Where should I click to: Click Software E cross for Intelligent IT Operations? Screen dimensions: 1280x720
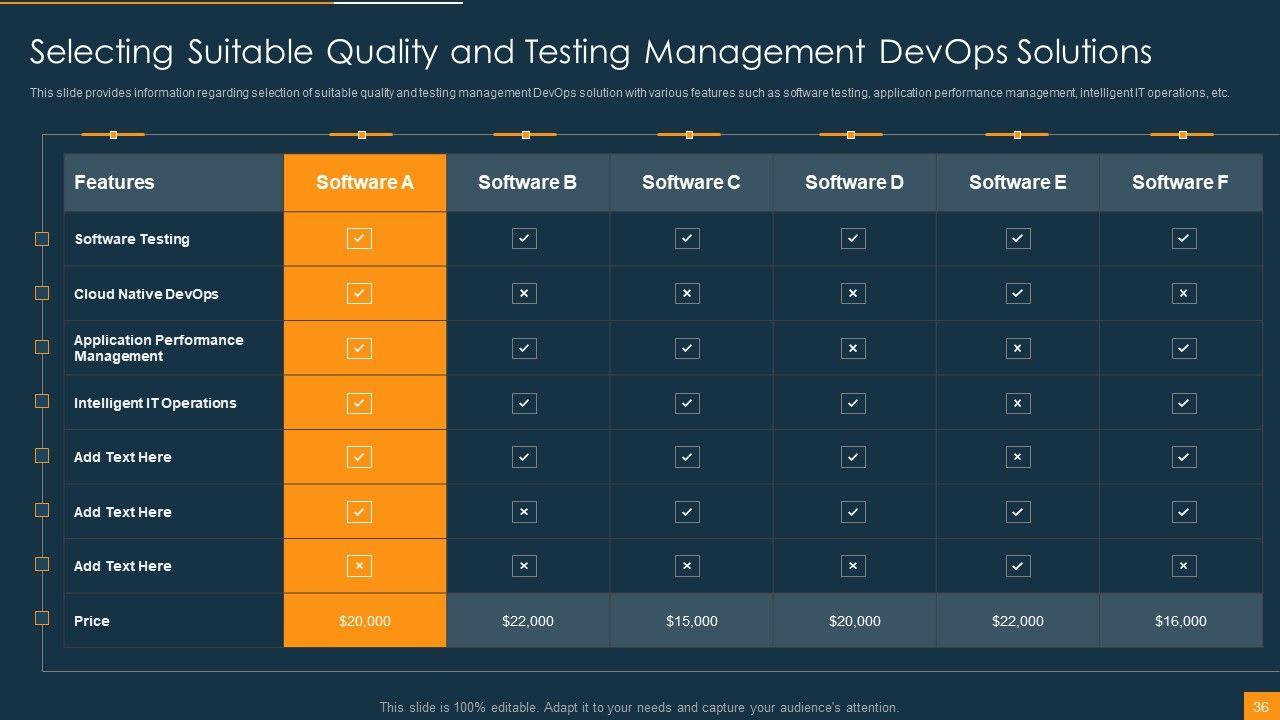pos(1017,403)
